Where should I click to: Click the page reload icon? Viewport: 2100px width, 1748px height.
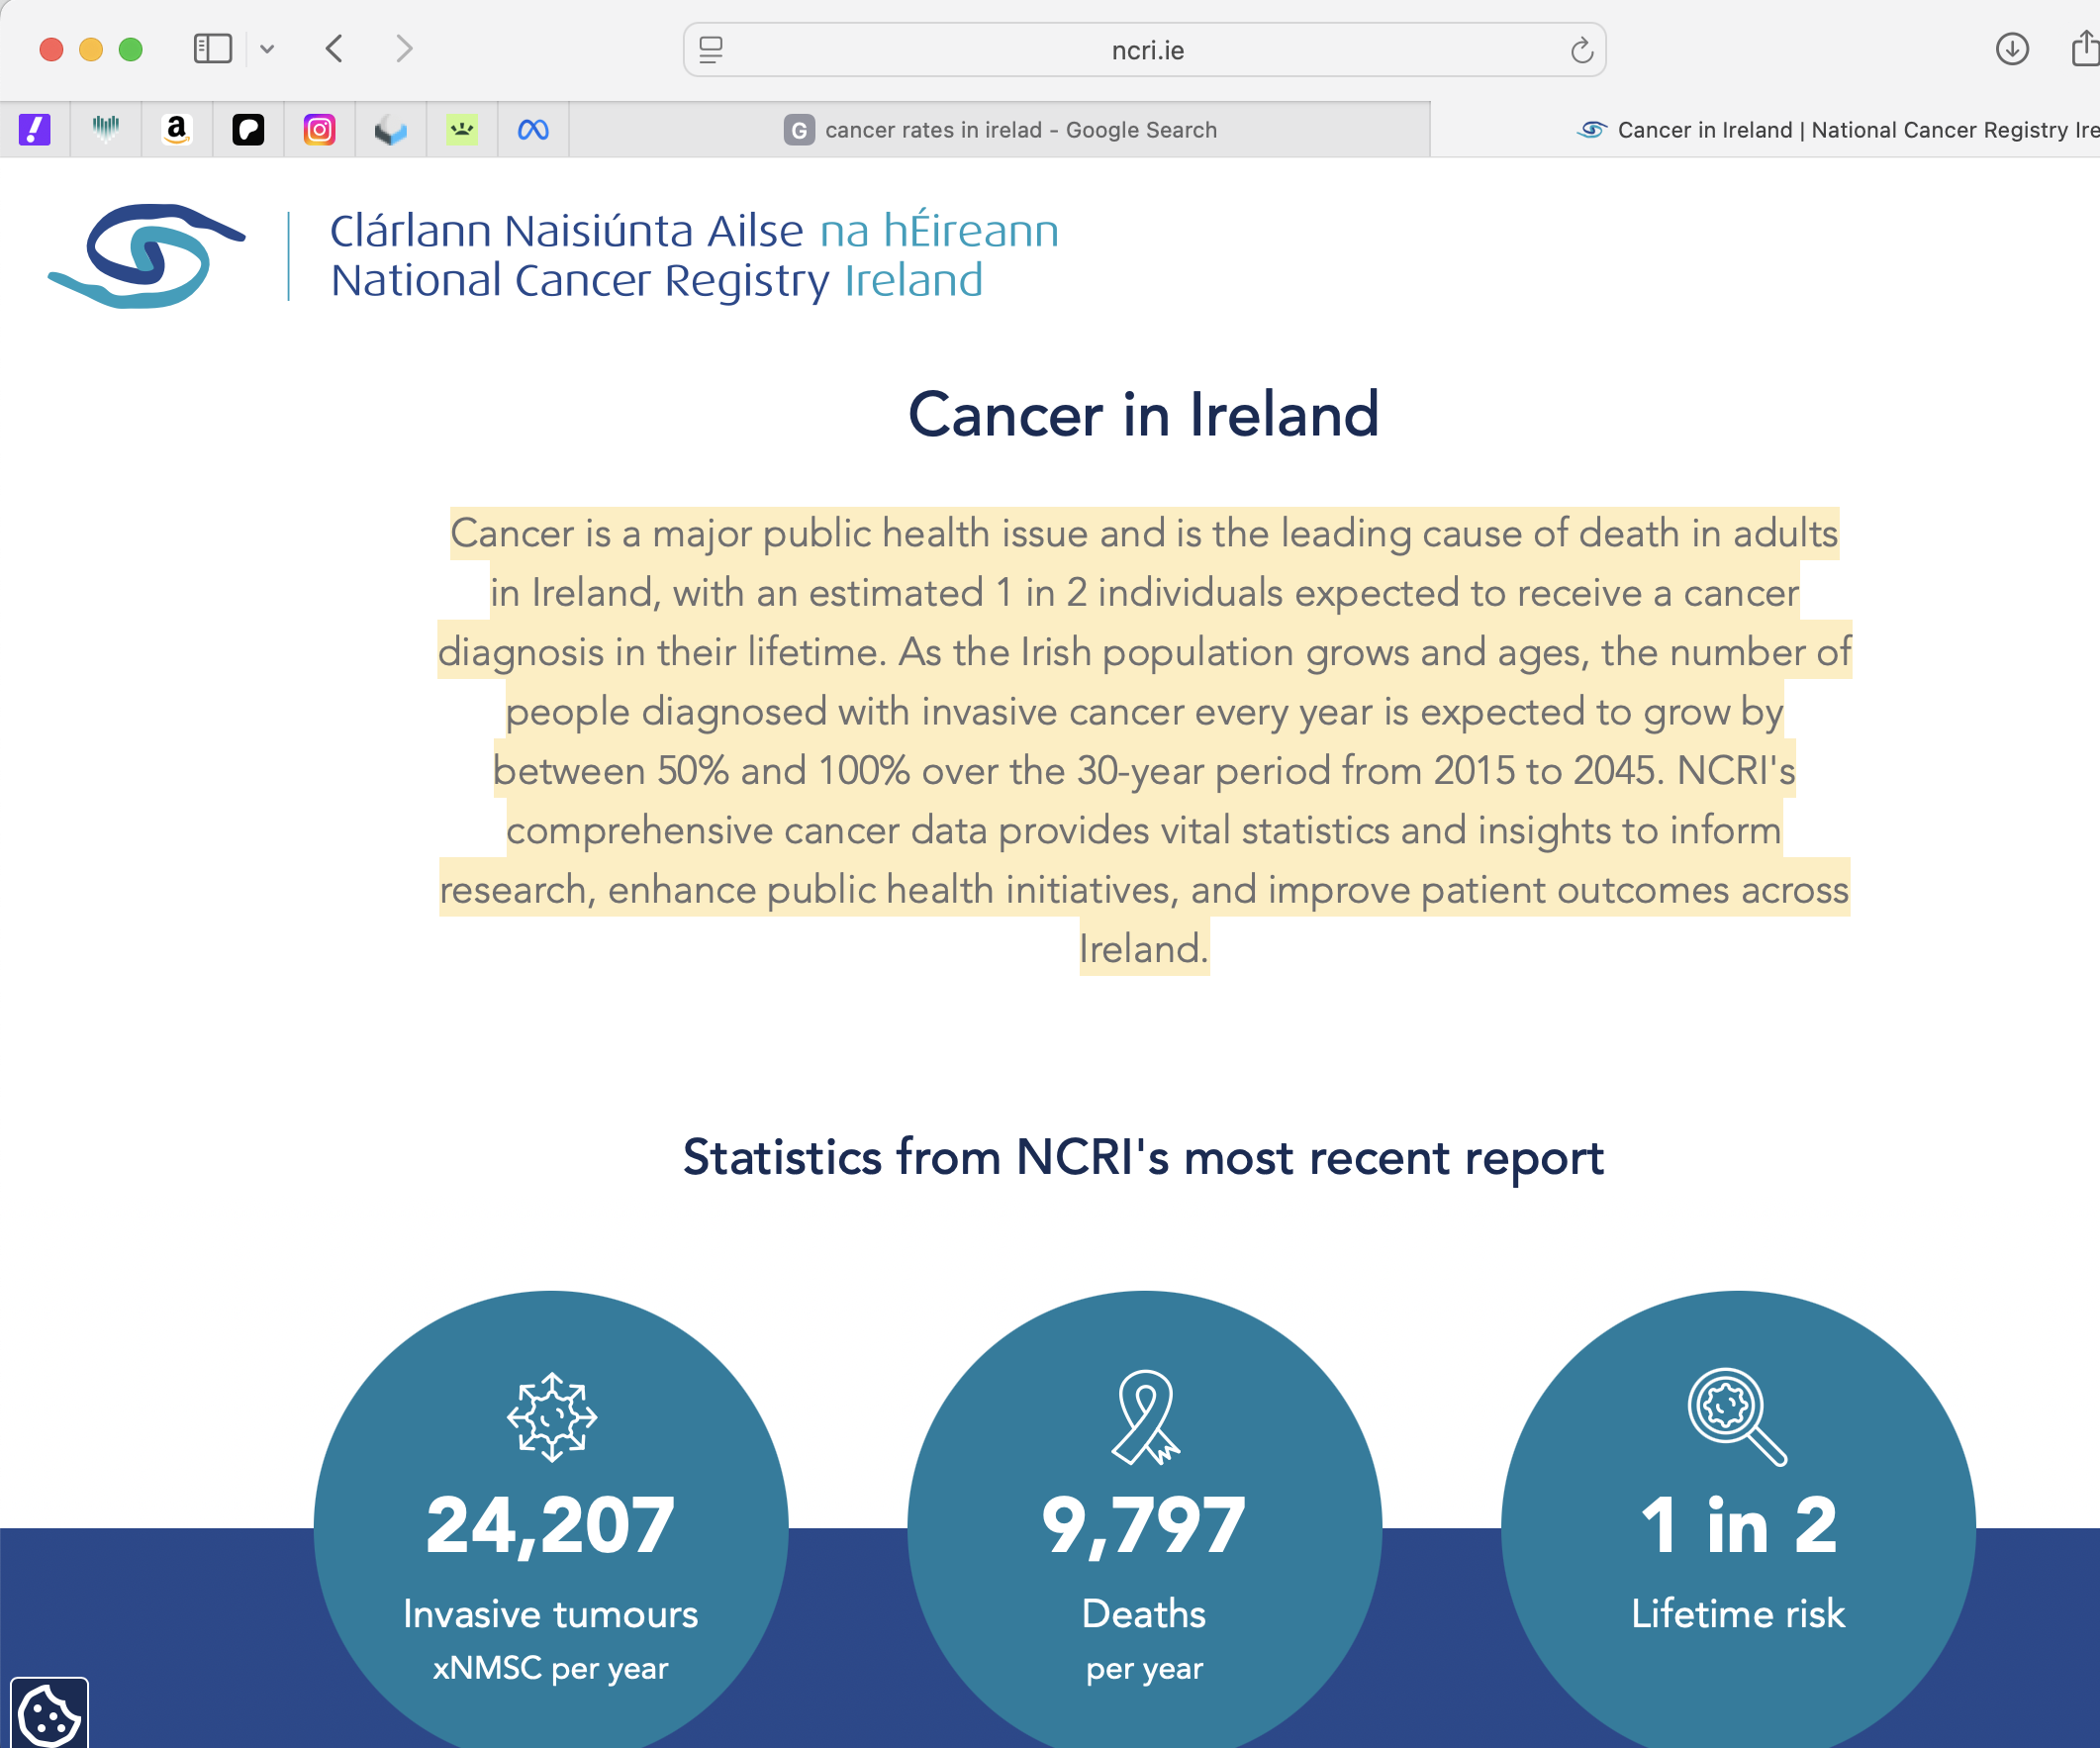pyautogui.click(x=1580, y=50)
